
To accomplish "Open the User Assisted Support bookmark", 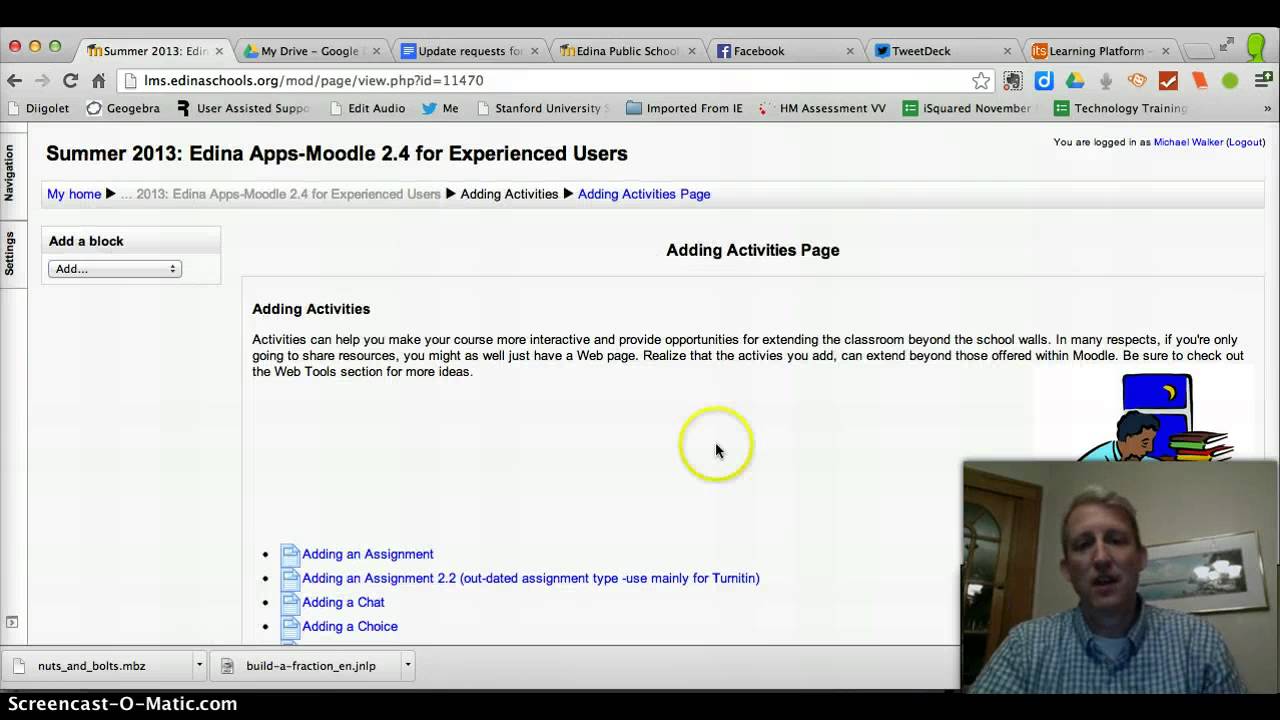I will tap(244, 108).
